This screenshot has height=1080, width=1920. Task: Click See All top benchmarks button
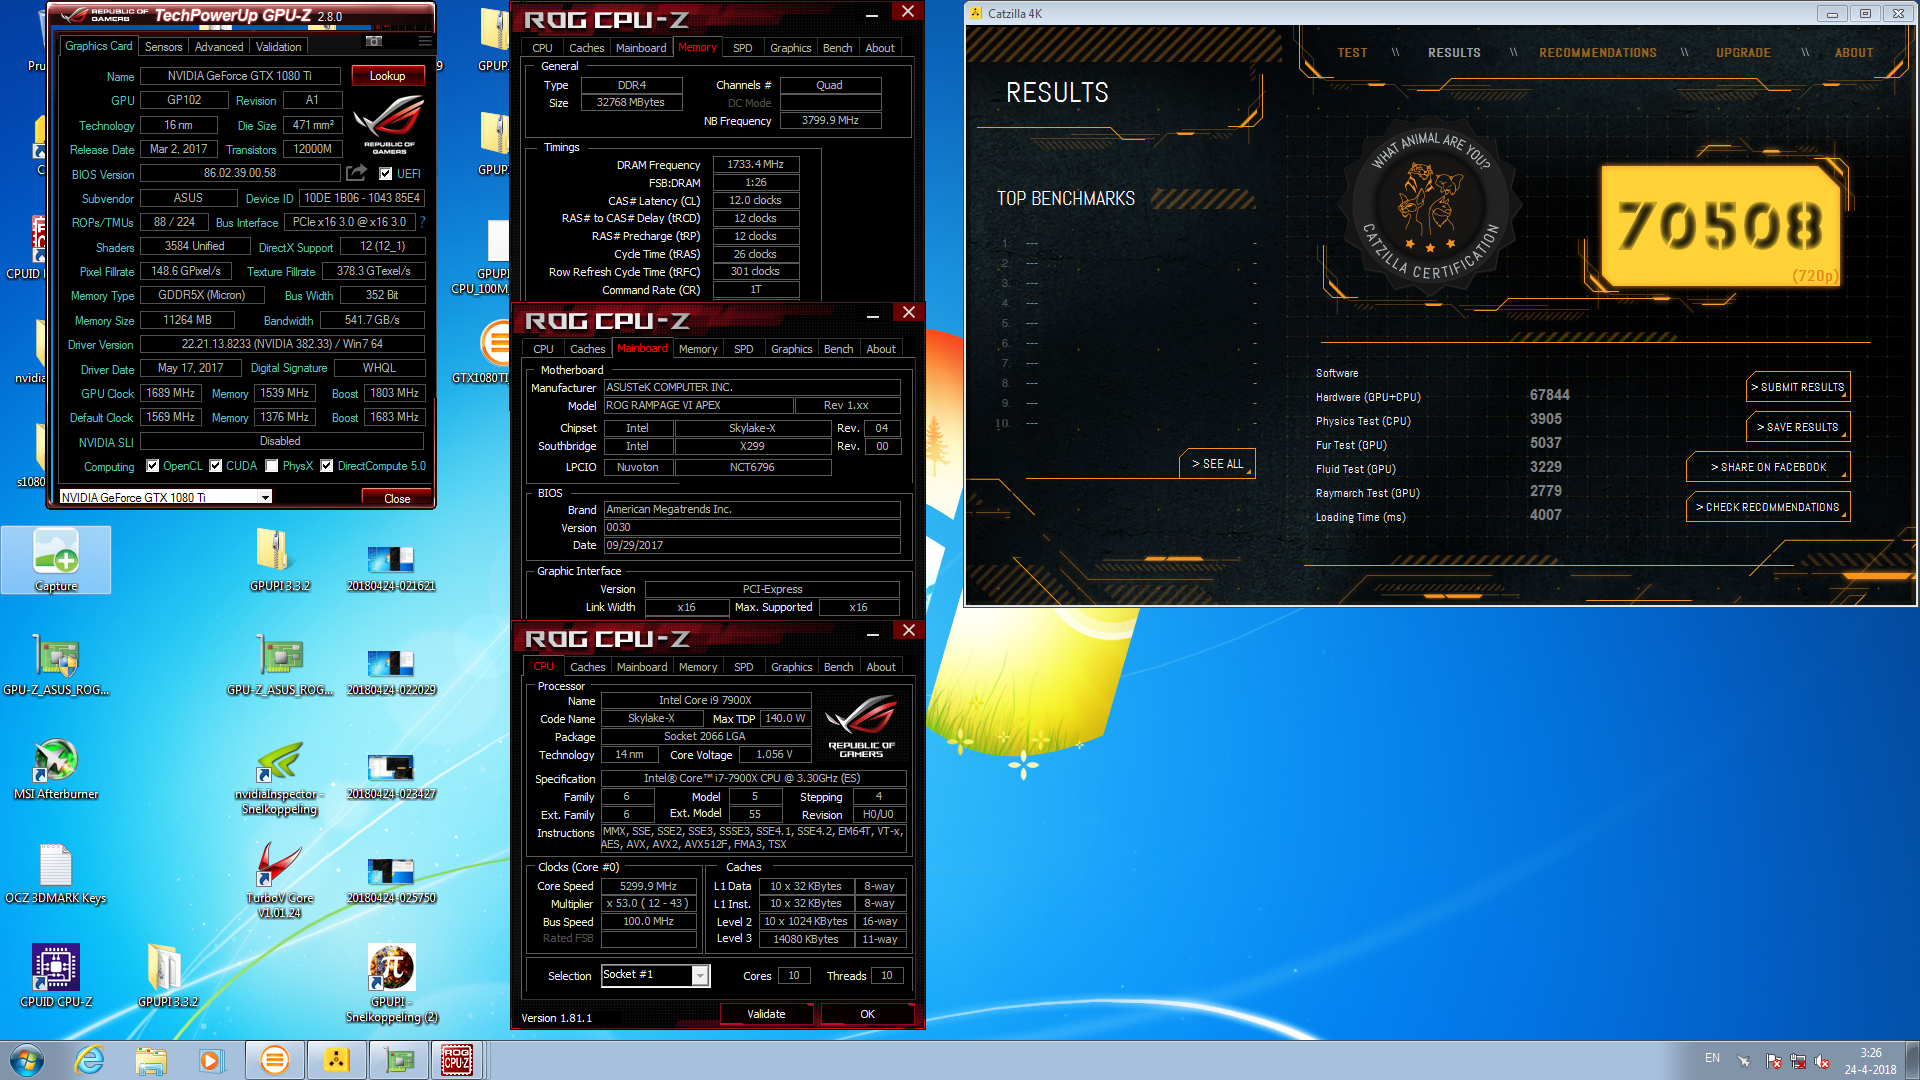[1217, 464]
